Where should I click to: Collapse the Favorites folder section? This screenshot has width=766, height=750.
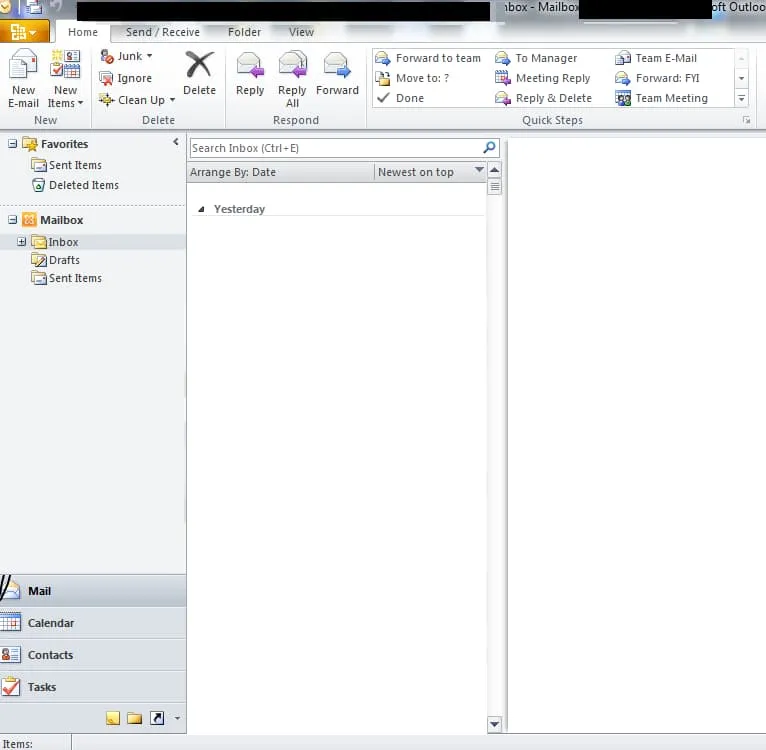(13, 144)
